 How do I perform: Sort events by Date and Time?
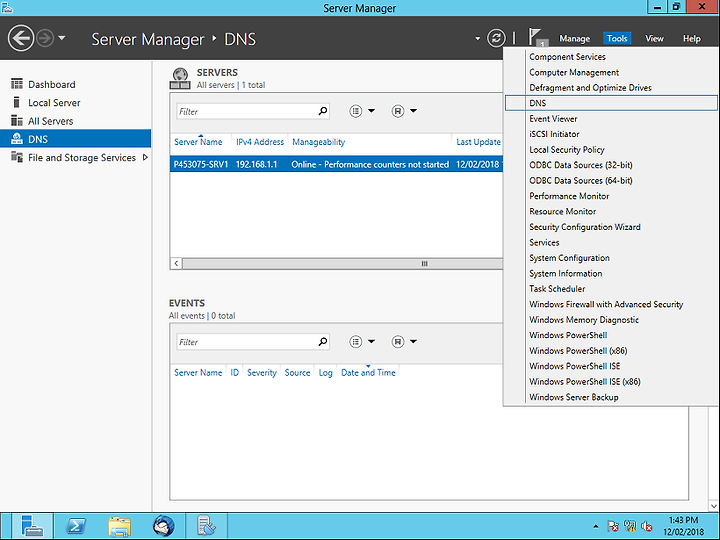click(x=368, y=372)
